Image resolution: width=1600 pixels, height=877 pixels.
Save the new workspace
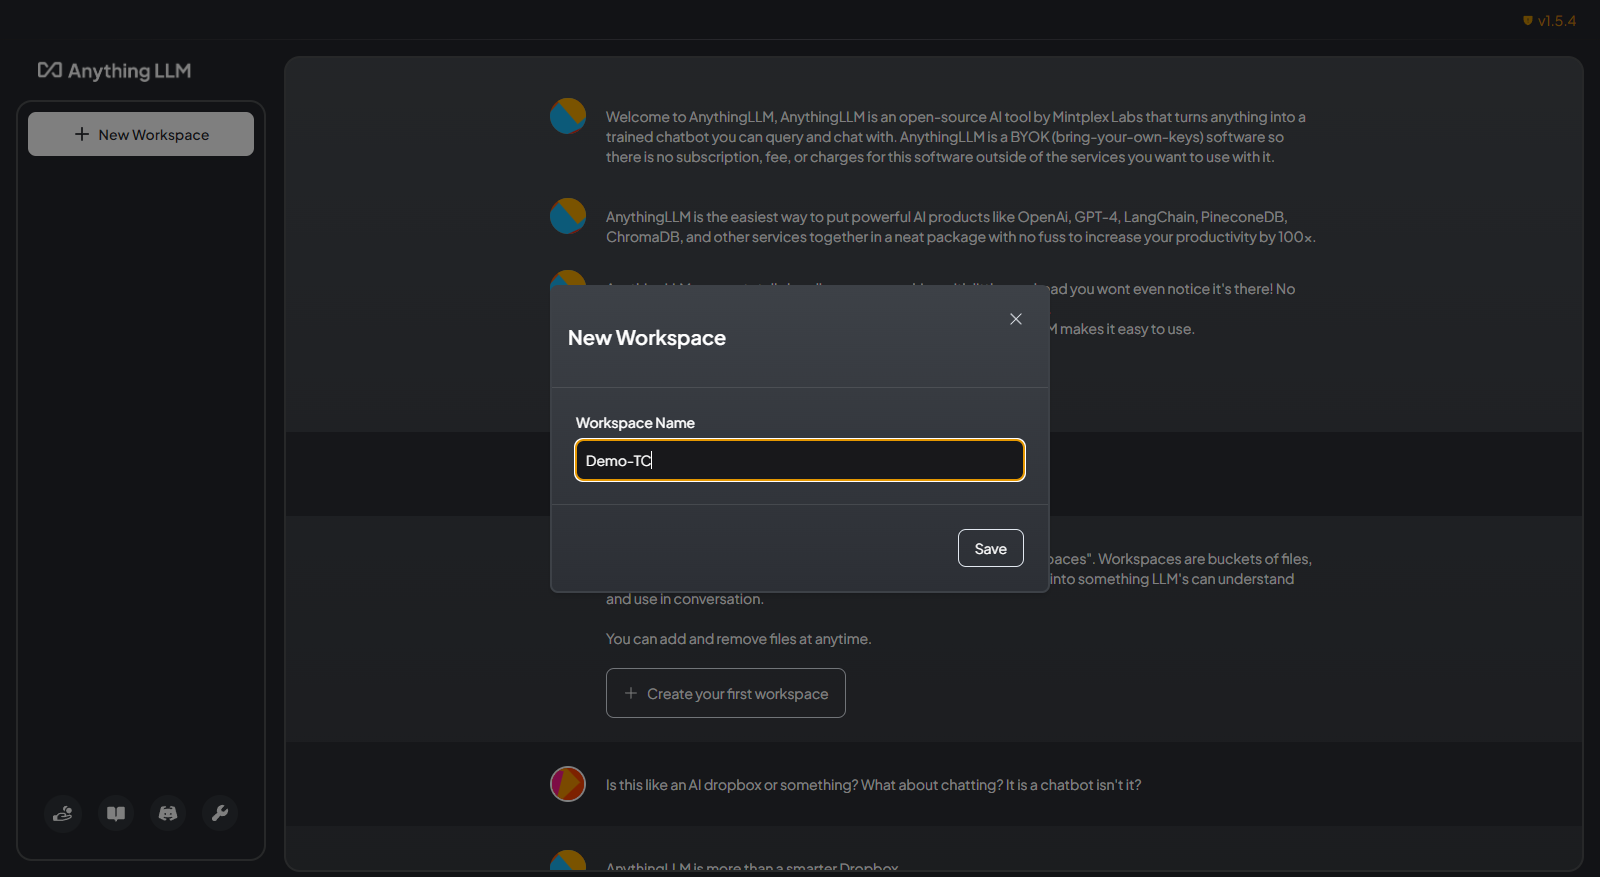pos(991,548)
